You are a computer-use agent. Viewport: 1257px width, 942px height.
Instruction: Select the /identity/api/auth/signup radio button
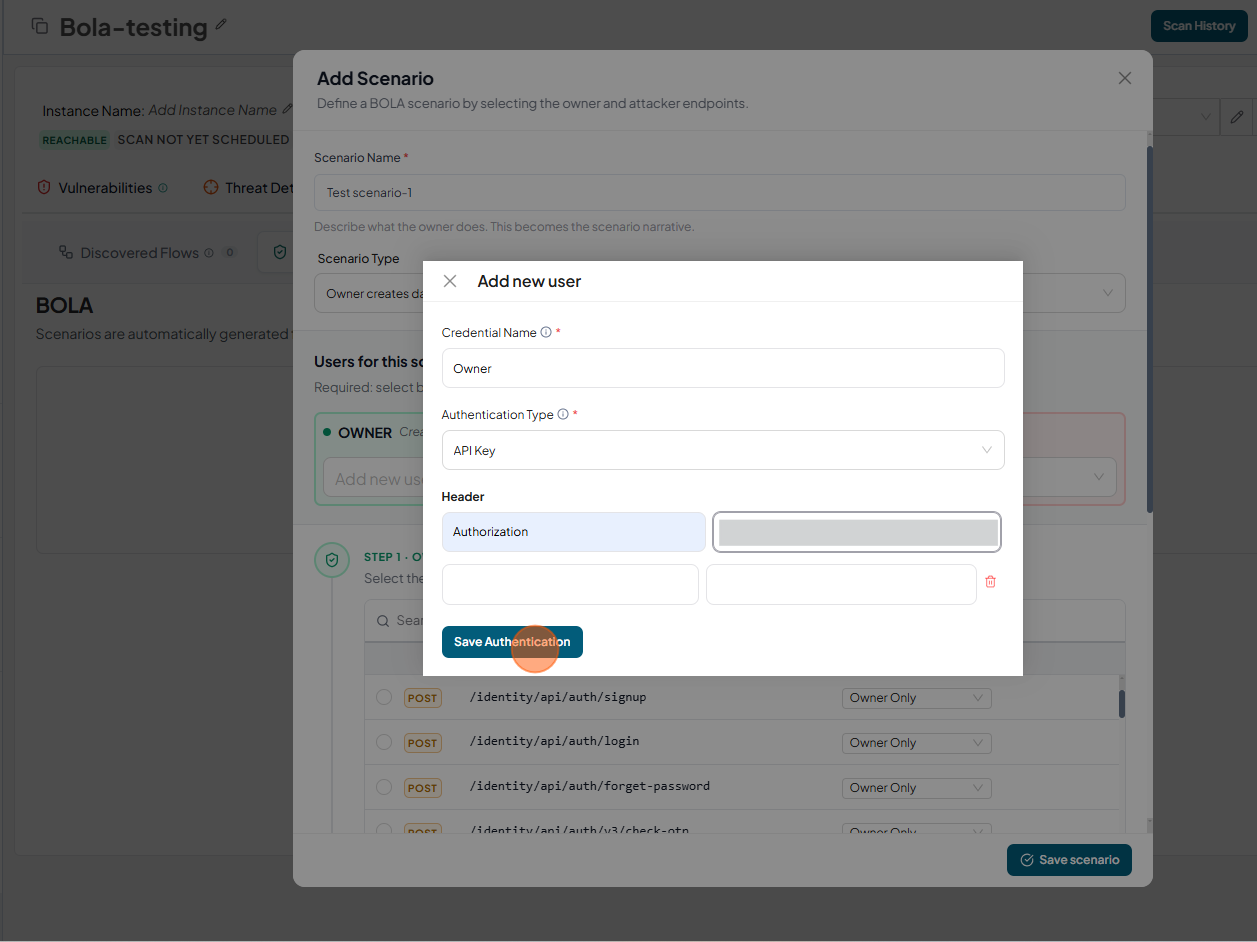tap(384, 697)
